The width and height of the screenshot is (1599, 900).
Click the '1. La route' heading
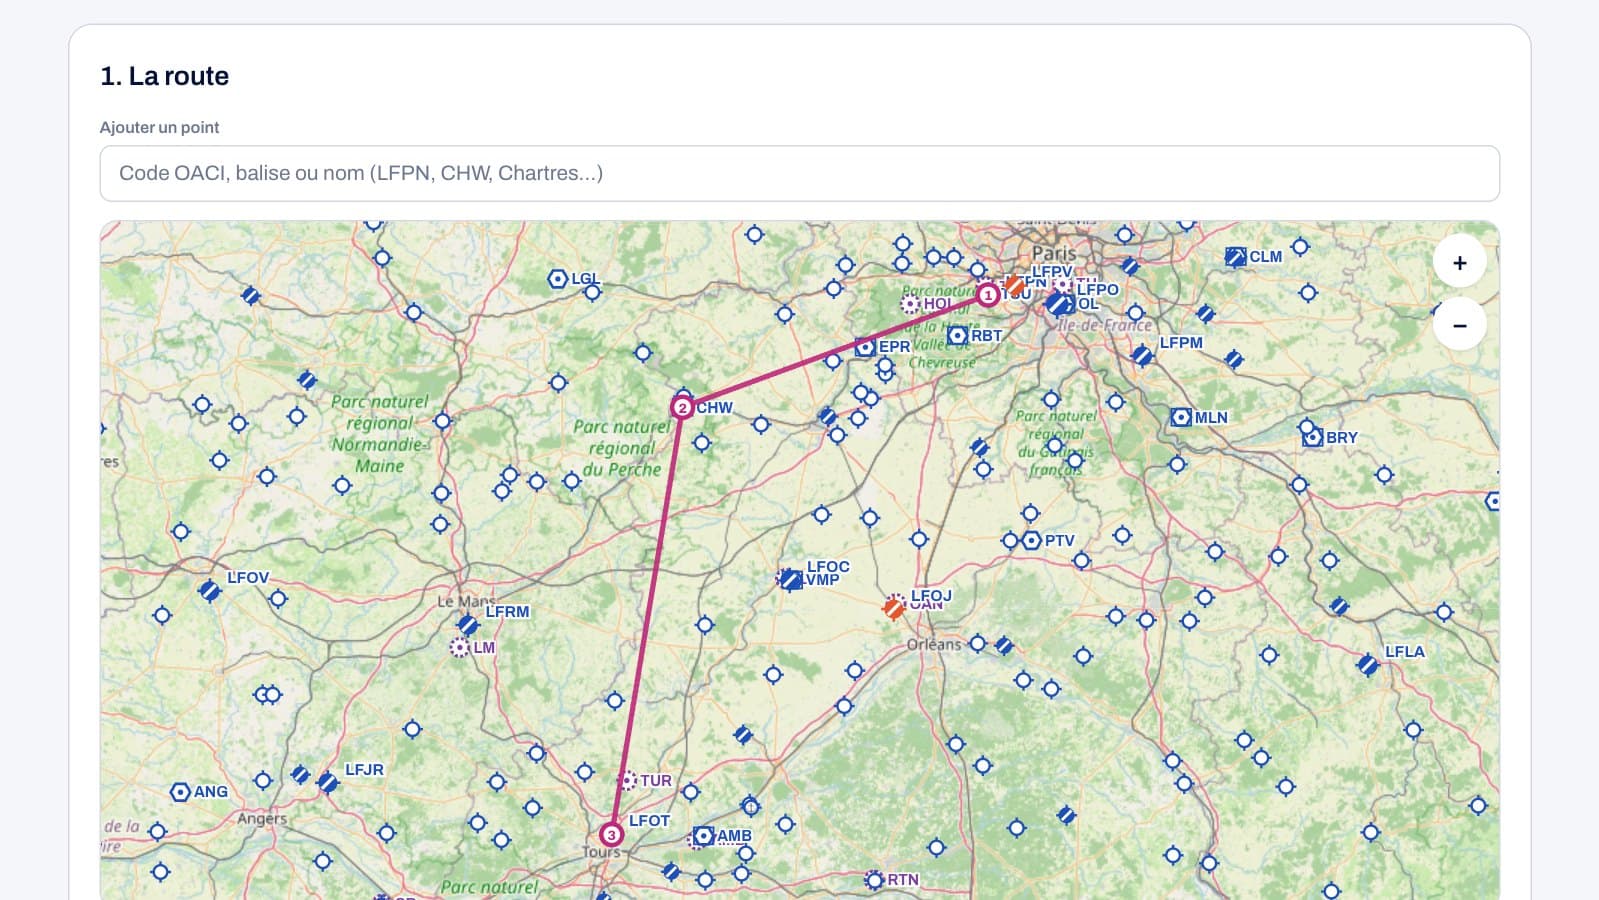165,76
